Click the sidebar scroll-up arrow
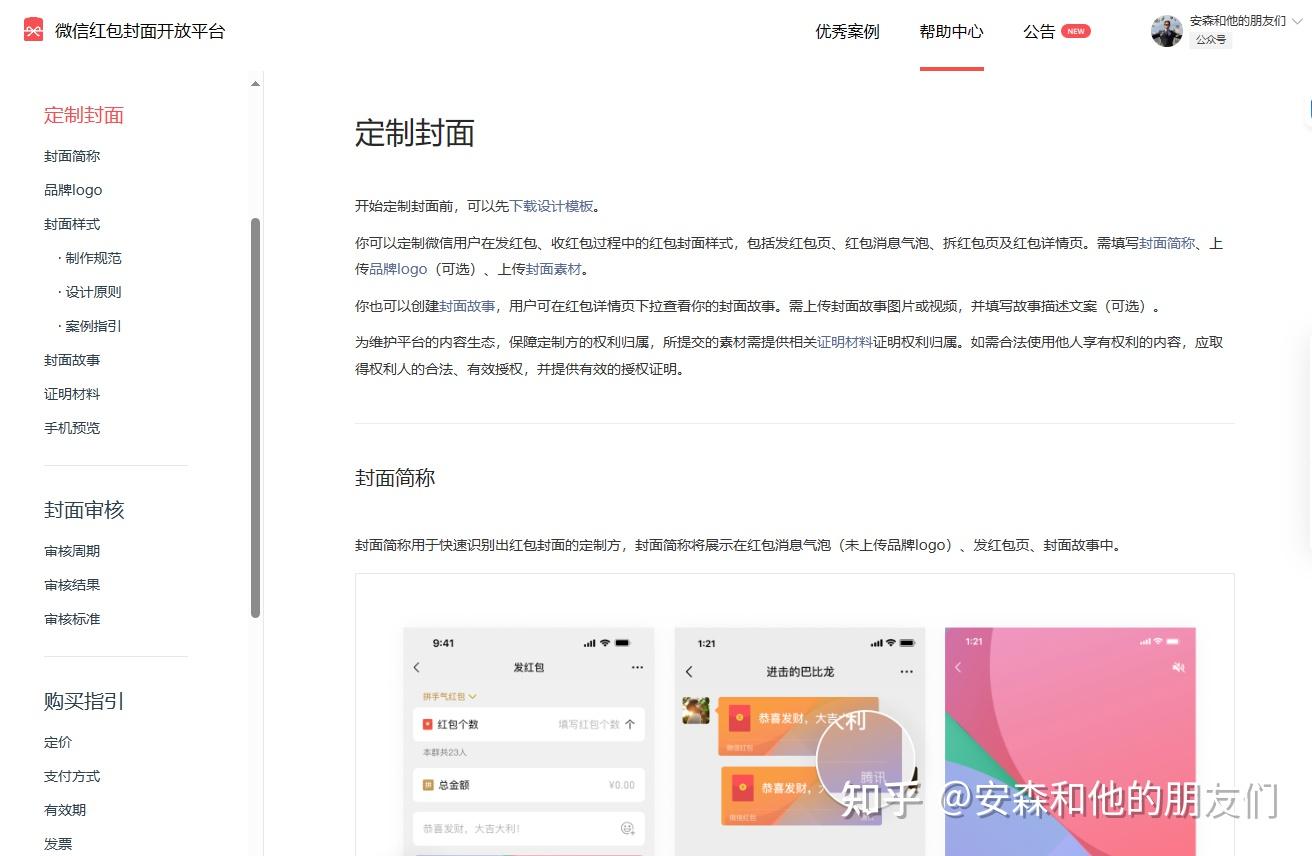Viewport: 1312px width, 856px height. [x=255, y=84]
